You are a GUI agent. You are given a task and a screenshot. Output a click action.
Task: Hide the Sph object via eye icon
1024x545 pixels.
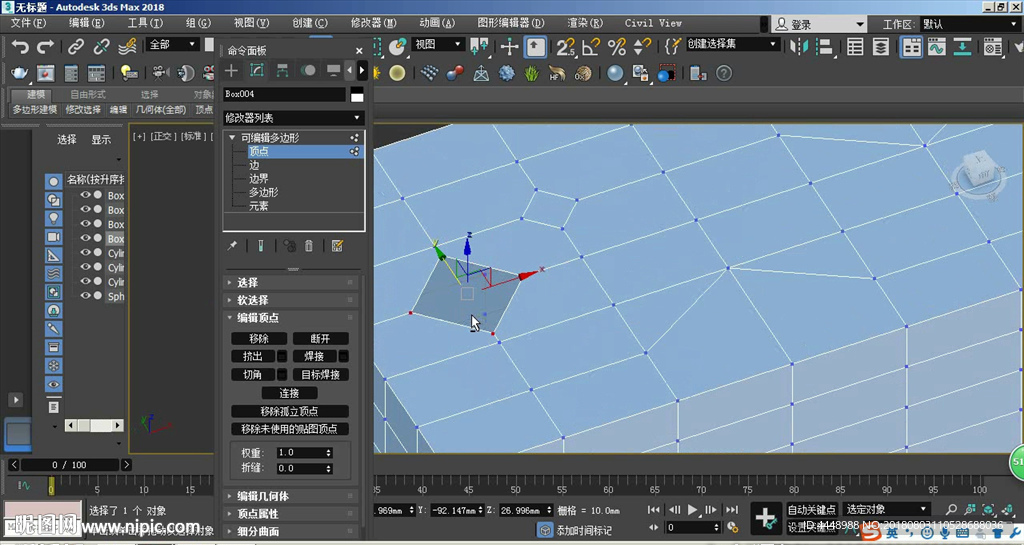(86, 296)
